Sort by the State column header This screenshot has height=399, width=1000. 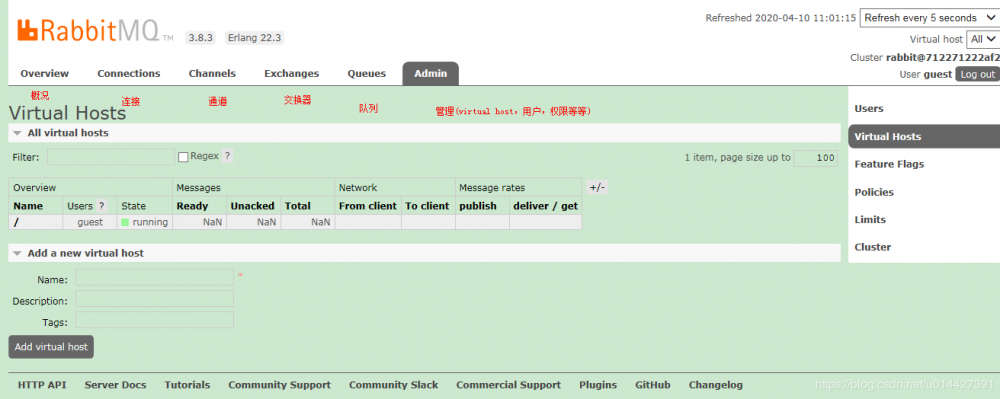(x=133, y=206)
